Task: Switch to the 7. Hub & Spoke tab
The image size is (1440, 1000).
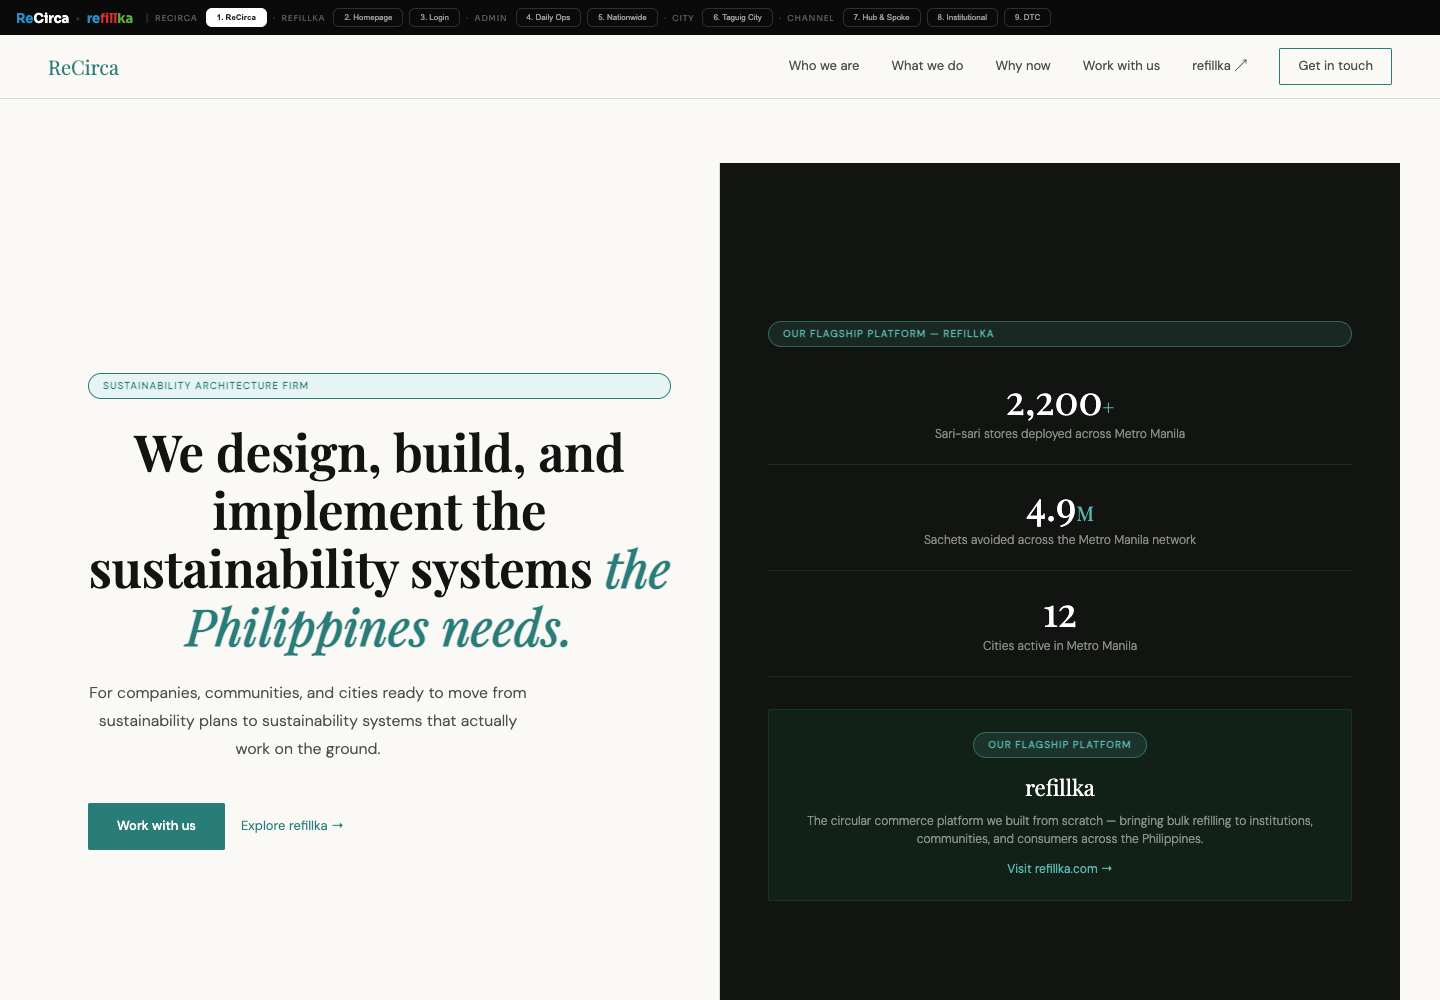Action: [x=881, y=17]
